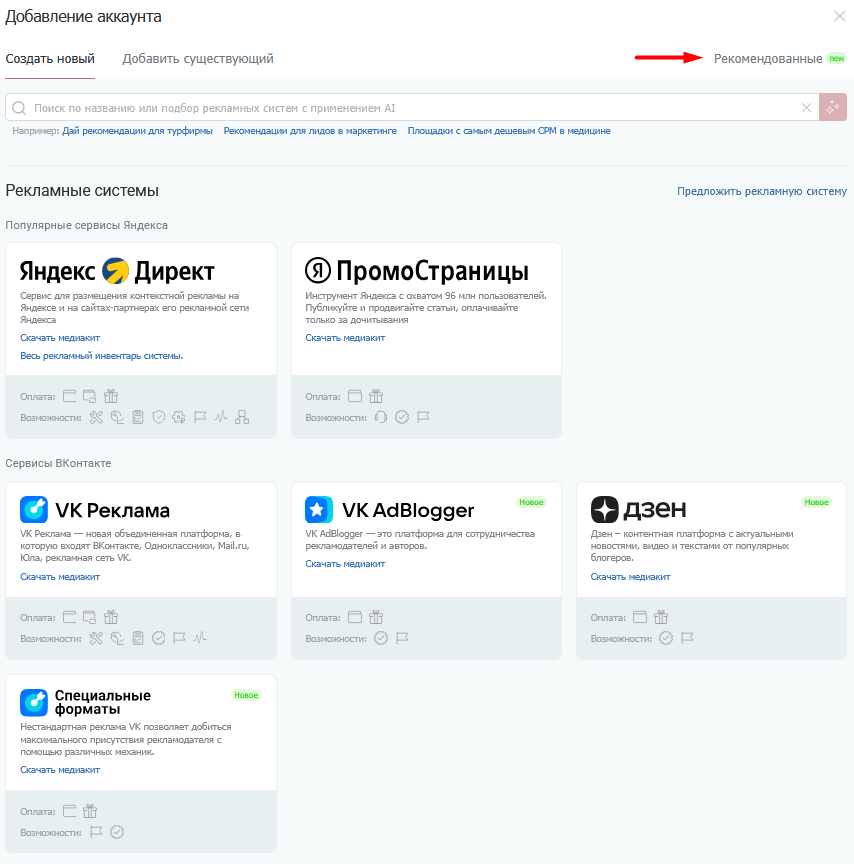This screenshot has width=854, height=864.
Task: Click example Площадки с самым дешевым CPM
Action: coord(509,131)
